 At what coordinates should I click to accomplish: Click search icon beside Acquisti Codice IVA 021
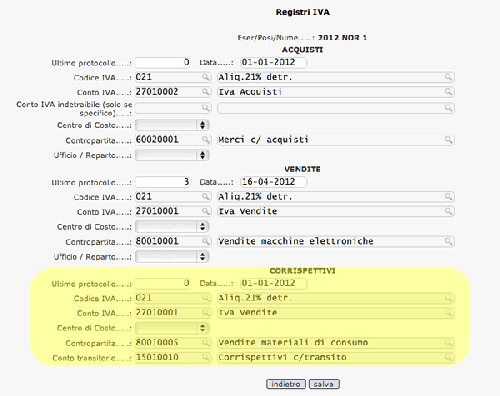[206, 77]
